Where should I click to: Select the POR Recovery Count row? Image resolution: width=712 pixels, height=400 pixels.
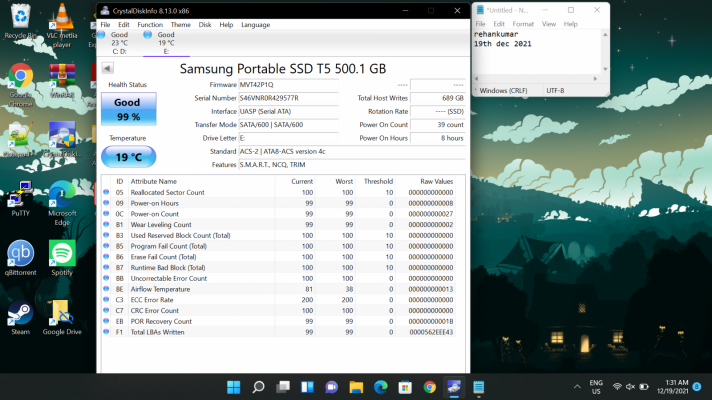(x=278, y=321)
